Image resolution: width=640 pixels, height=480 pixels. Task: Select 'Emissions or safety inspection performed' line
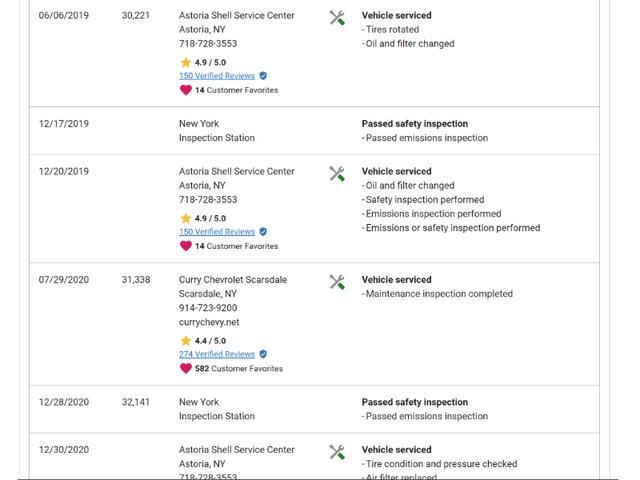pos(451,228)
